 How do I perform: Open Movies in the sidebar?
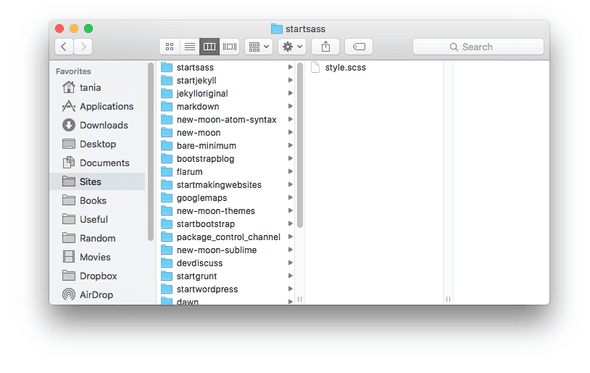coord(97,257)
